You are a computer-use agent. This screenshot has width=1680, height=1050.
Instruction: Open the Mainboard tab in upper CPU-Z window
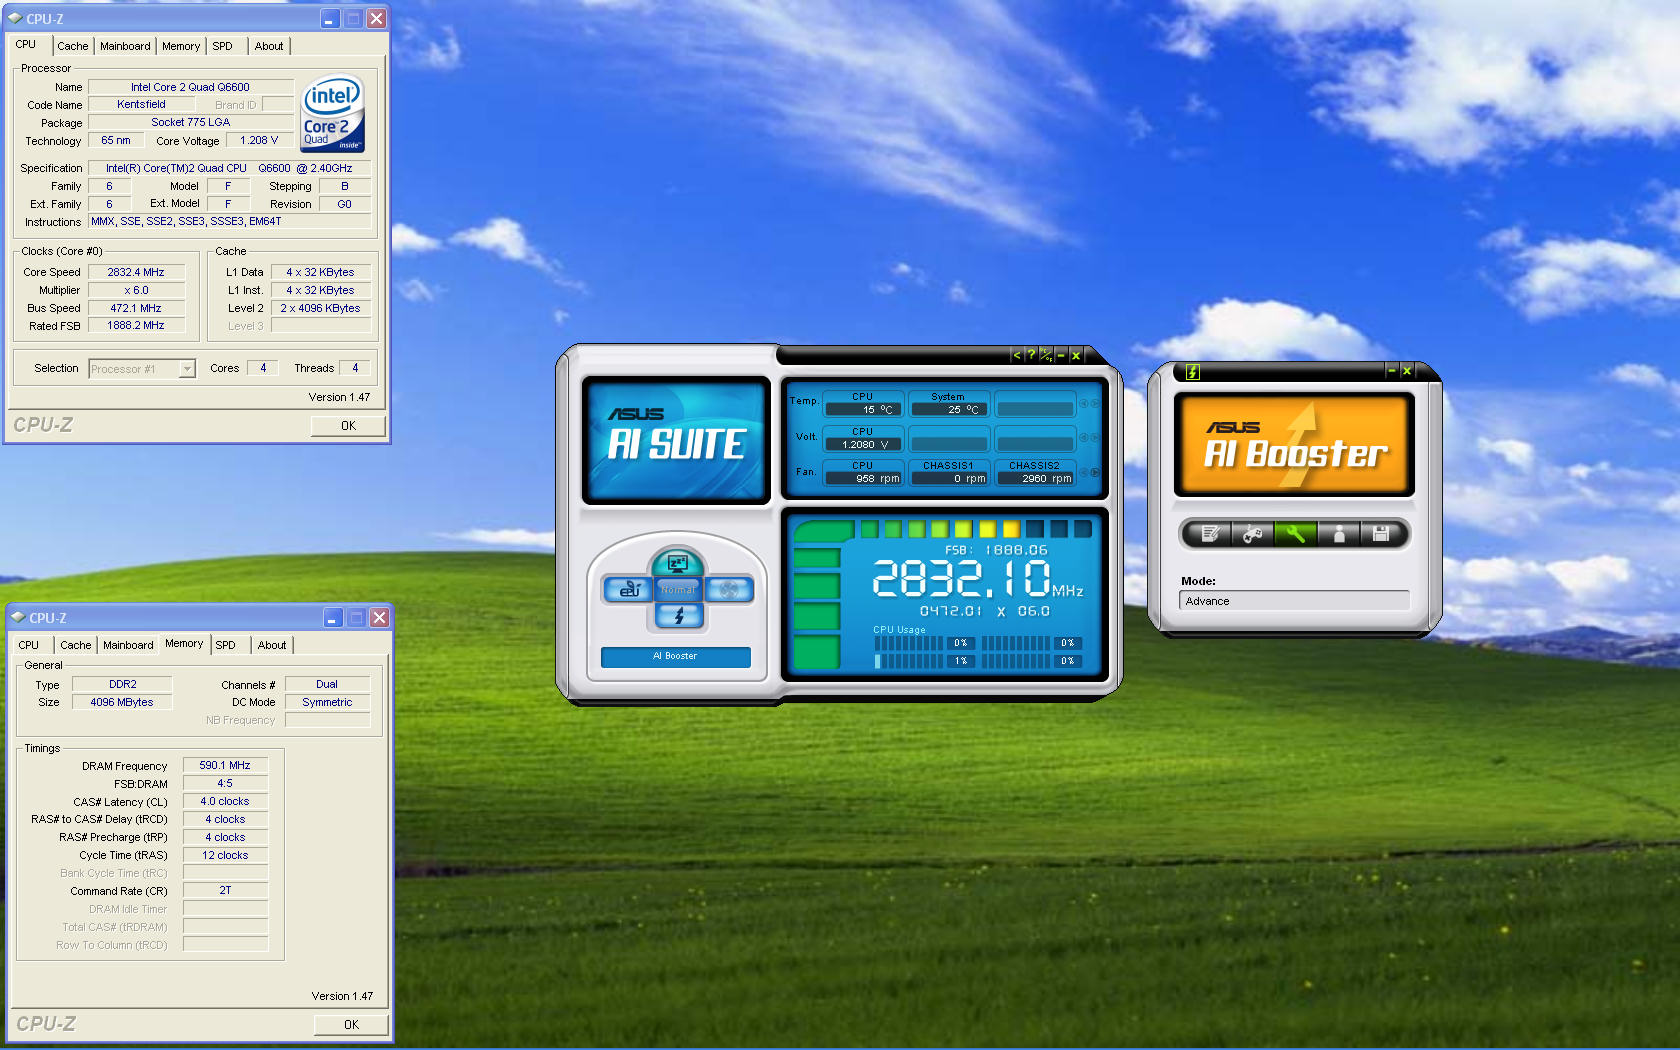pos(125,46)
